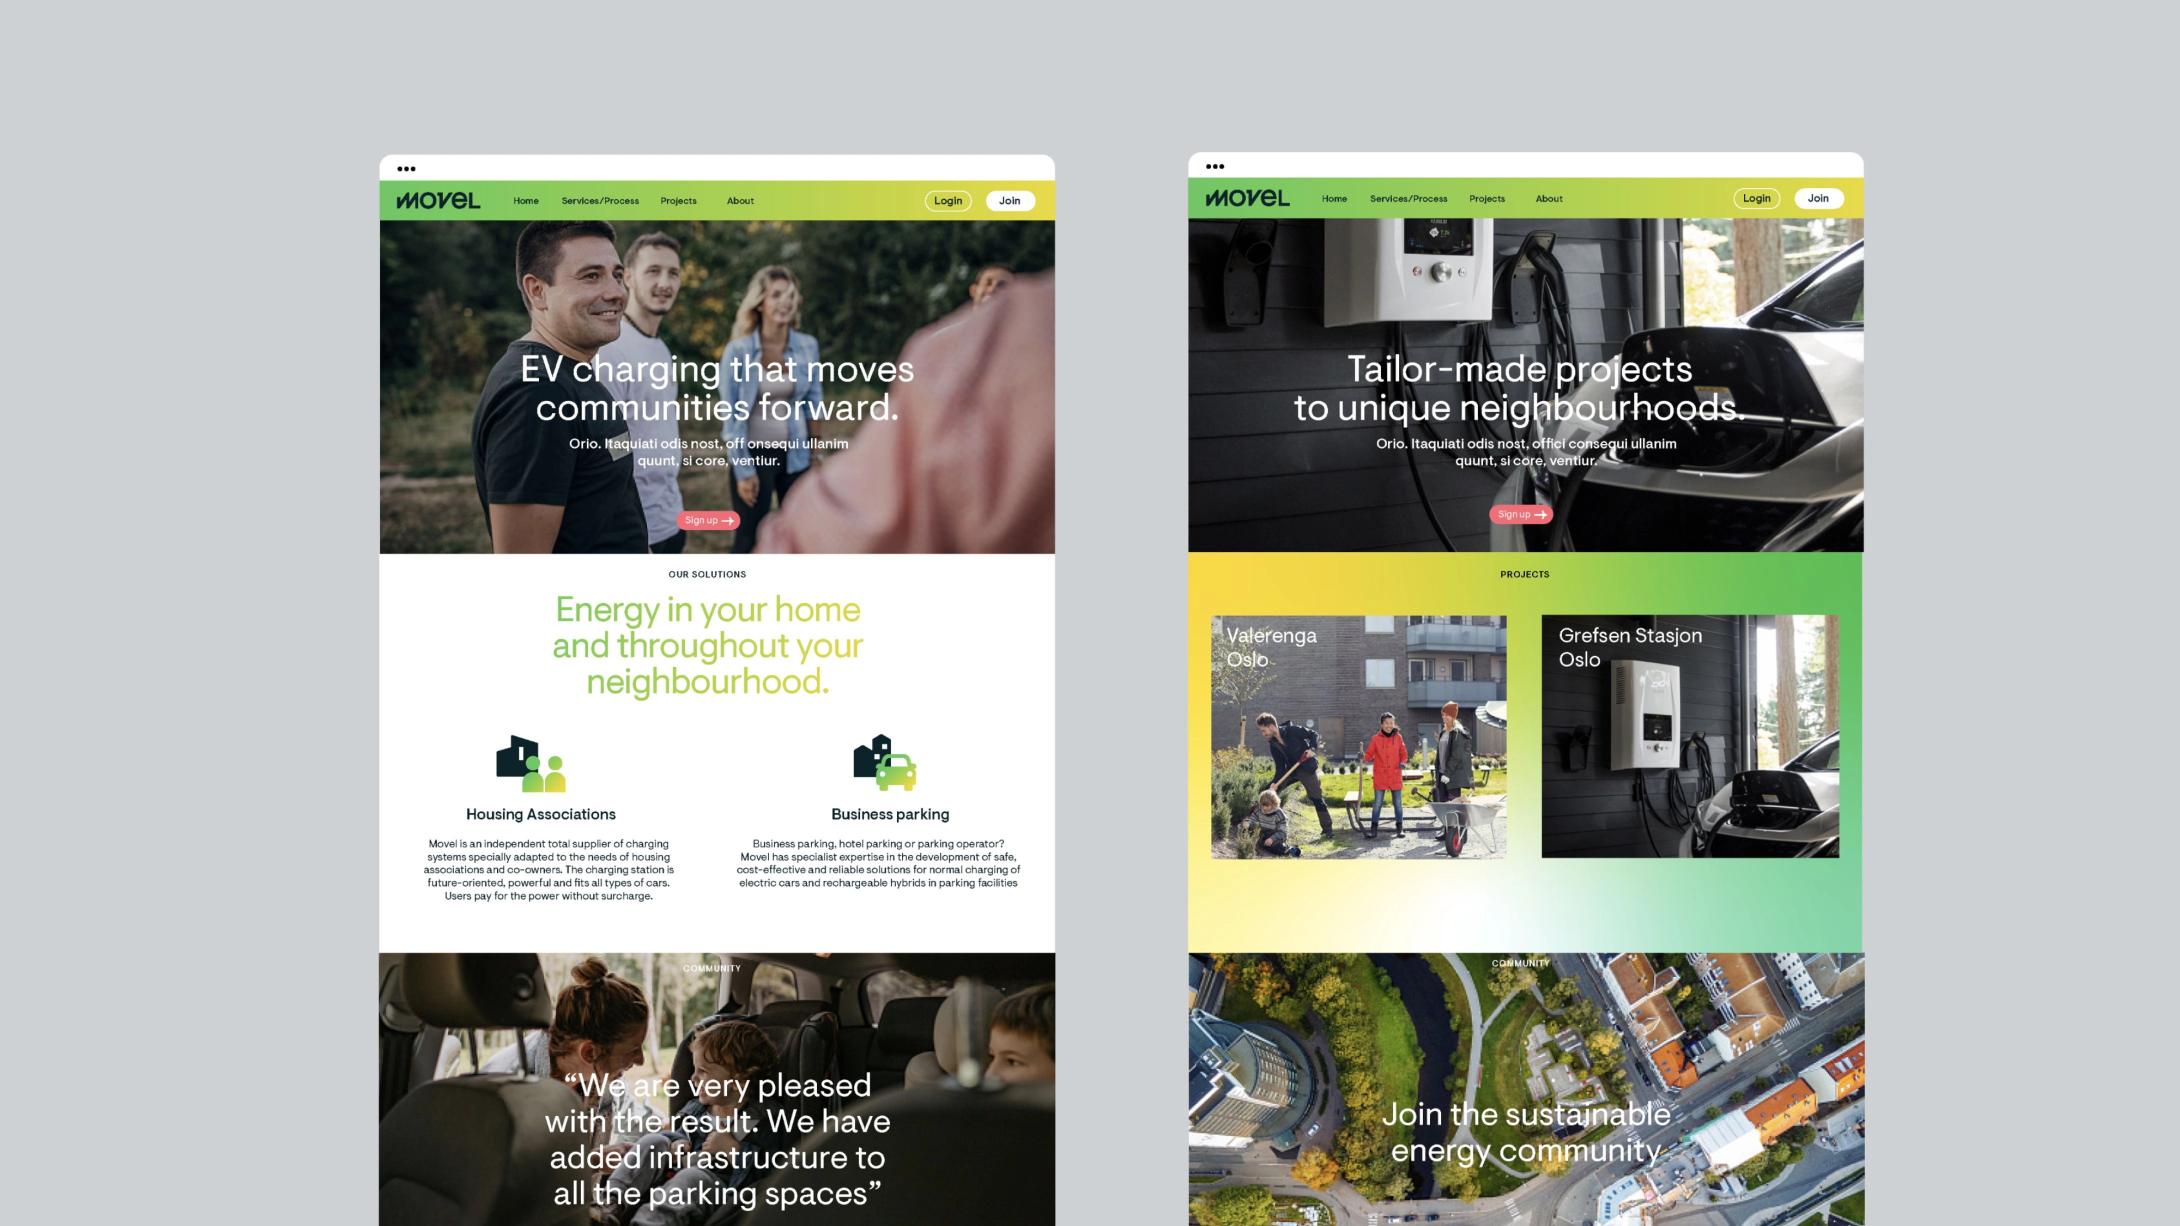Click the Business parking heading
This screenshot has height=1226, width=2180.
(x=889, y=814)
